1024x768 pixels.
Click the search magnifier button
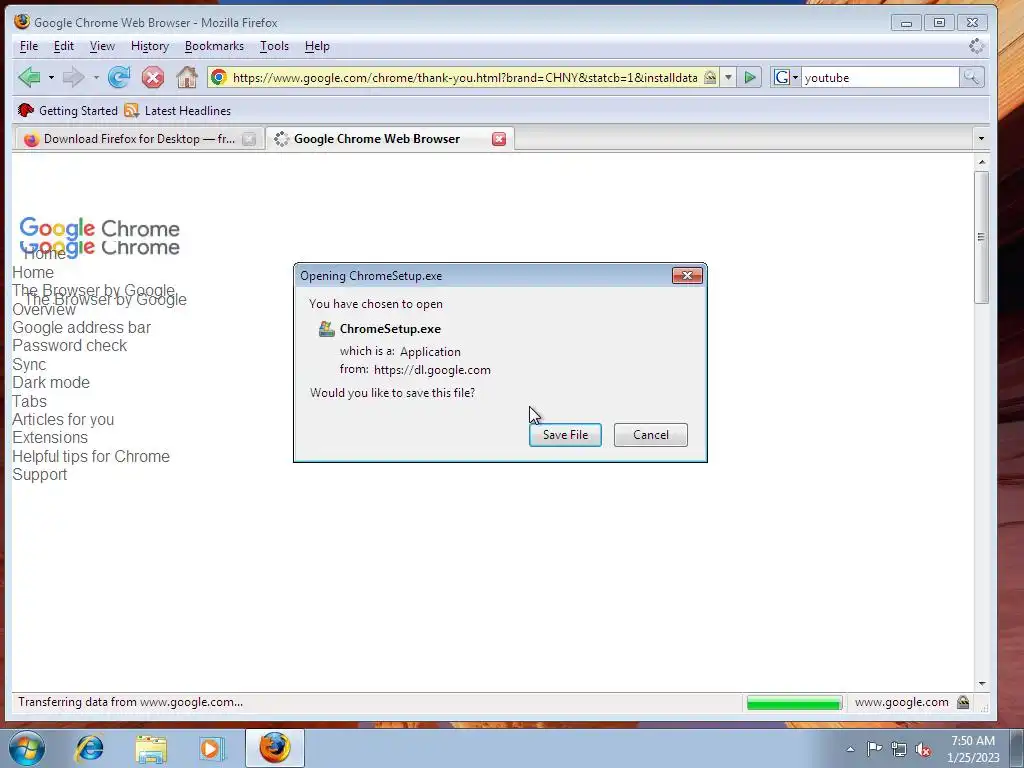click(x=971, y=78)
